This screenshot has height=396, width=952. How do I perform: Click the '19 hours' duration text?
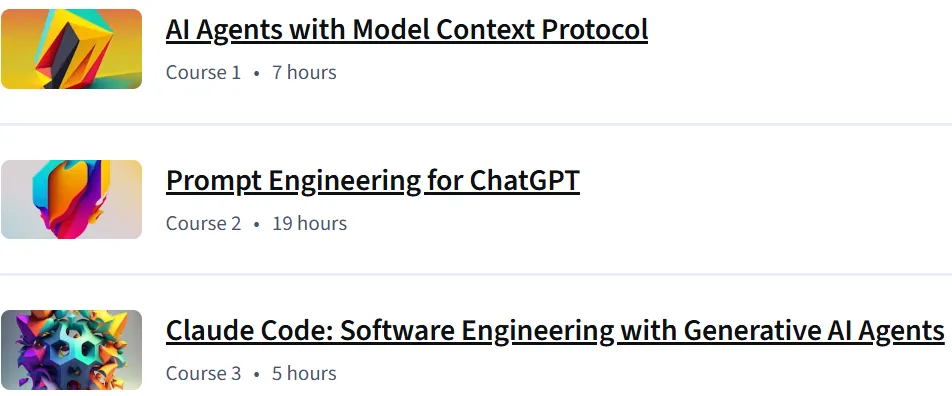310,224
